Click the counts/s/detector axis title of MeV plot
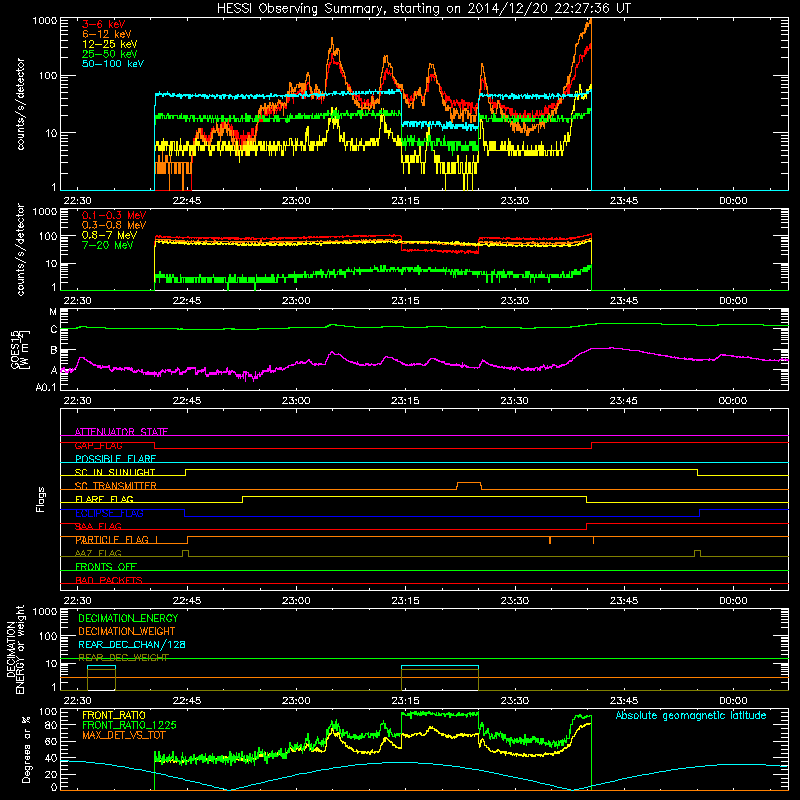The width and height of the screenshot is (800, 800). (x=20, y=250)
